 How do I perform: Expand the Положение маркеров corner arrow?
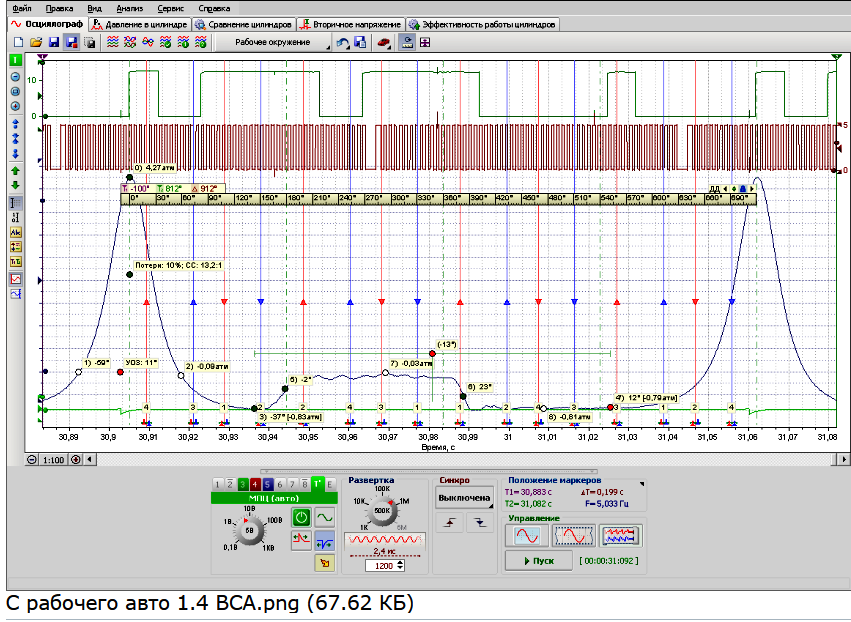tap(642, 484)
